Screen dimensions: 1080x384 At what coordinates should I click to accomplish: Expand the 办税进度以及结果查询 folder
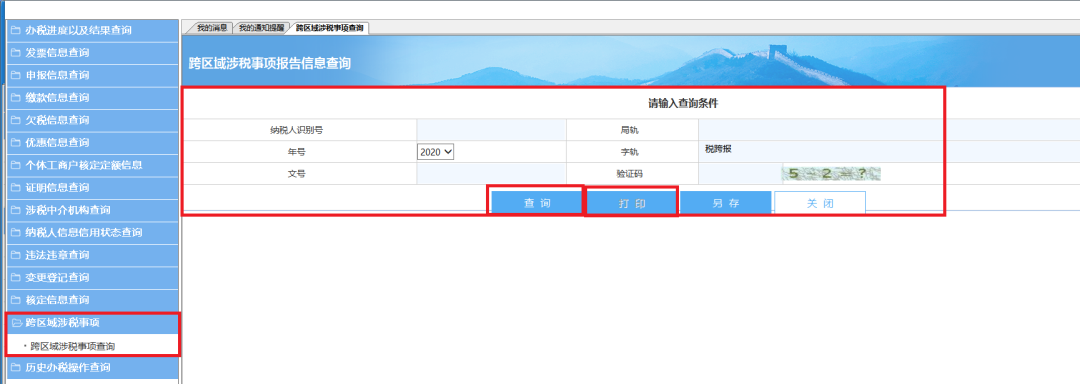point(92,30)
